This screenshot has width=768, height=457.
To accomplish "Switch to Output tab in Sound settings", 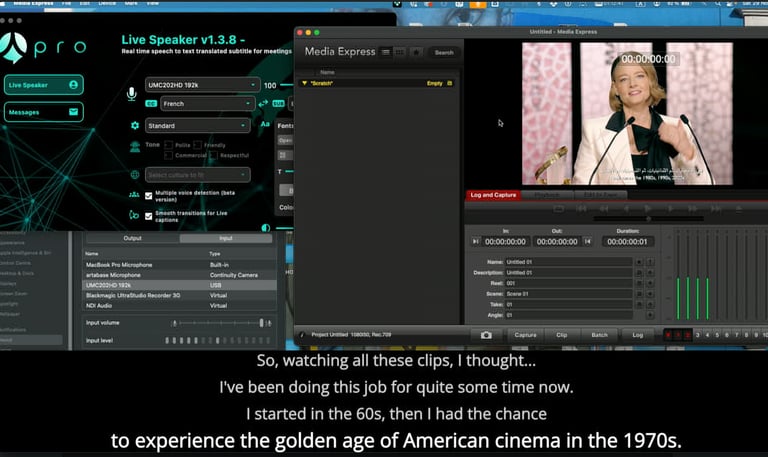I will tap(133, 238).
